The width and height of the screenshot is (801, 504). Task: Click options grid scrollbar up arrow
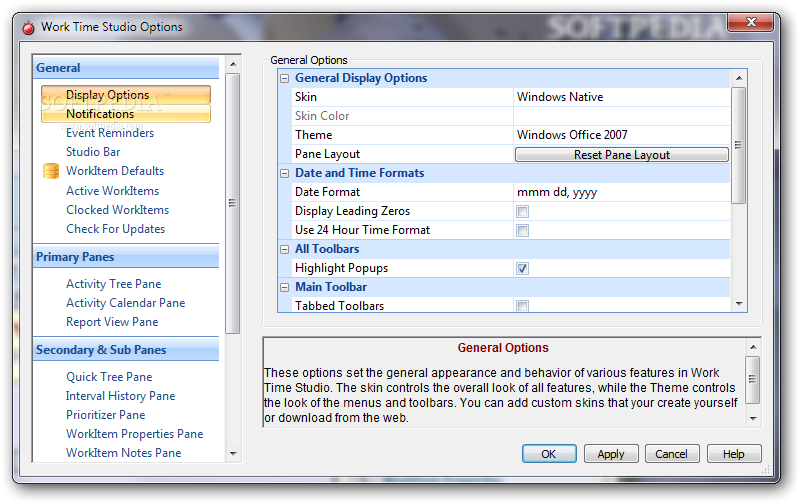(739, 78)
